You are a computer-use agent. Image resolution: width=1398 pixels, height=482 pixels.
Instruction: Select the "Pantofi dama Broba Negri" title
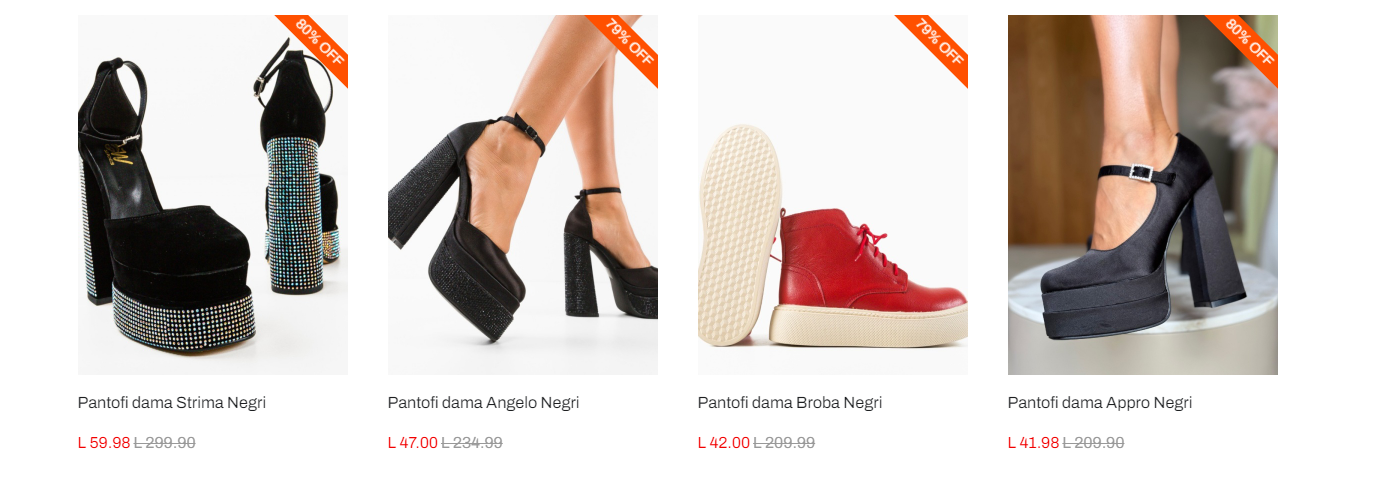pyautogui.click(x=790, y=403)
